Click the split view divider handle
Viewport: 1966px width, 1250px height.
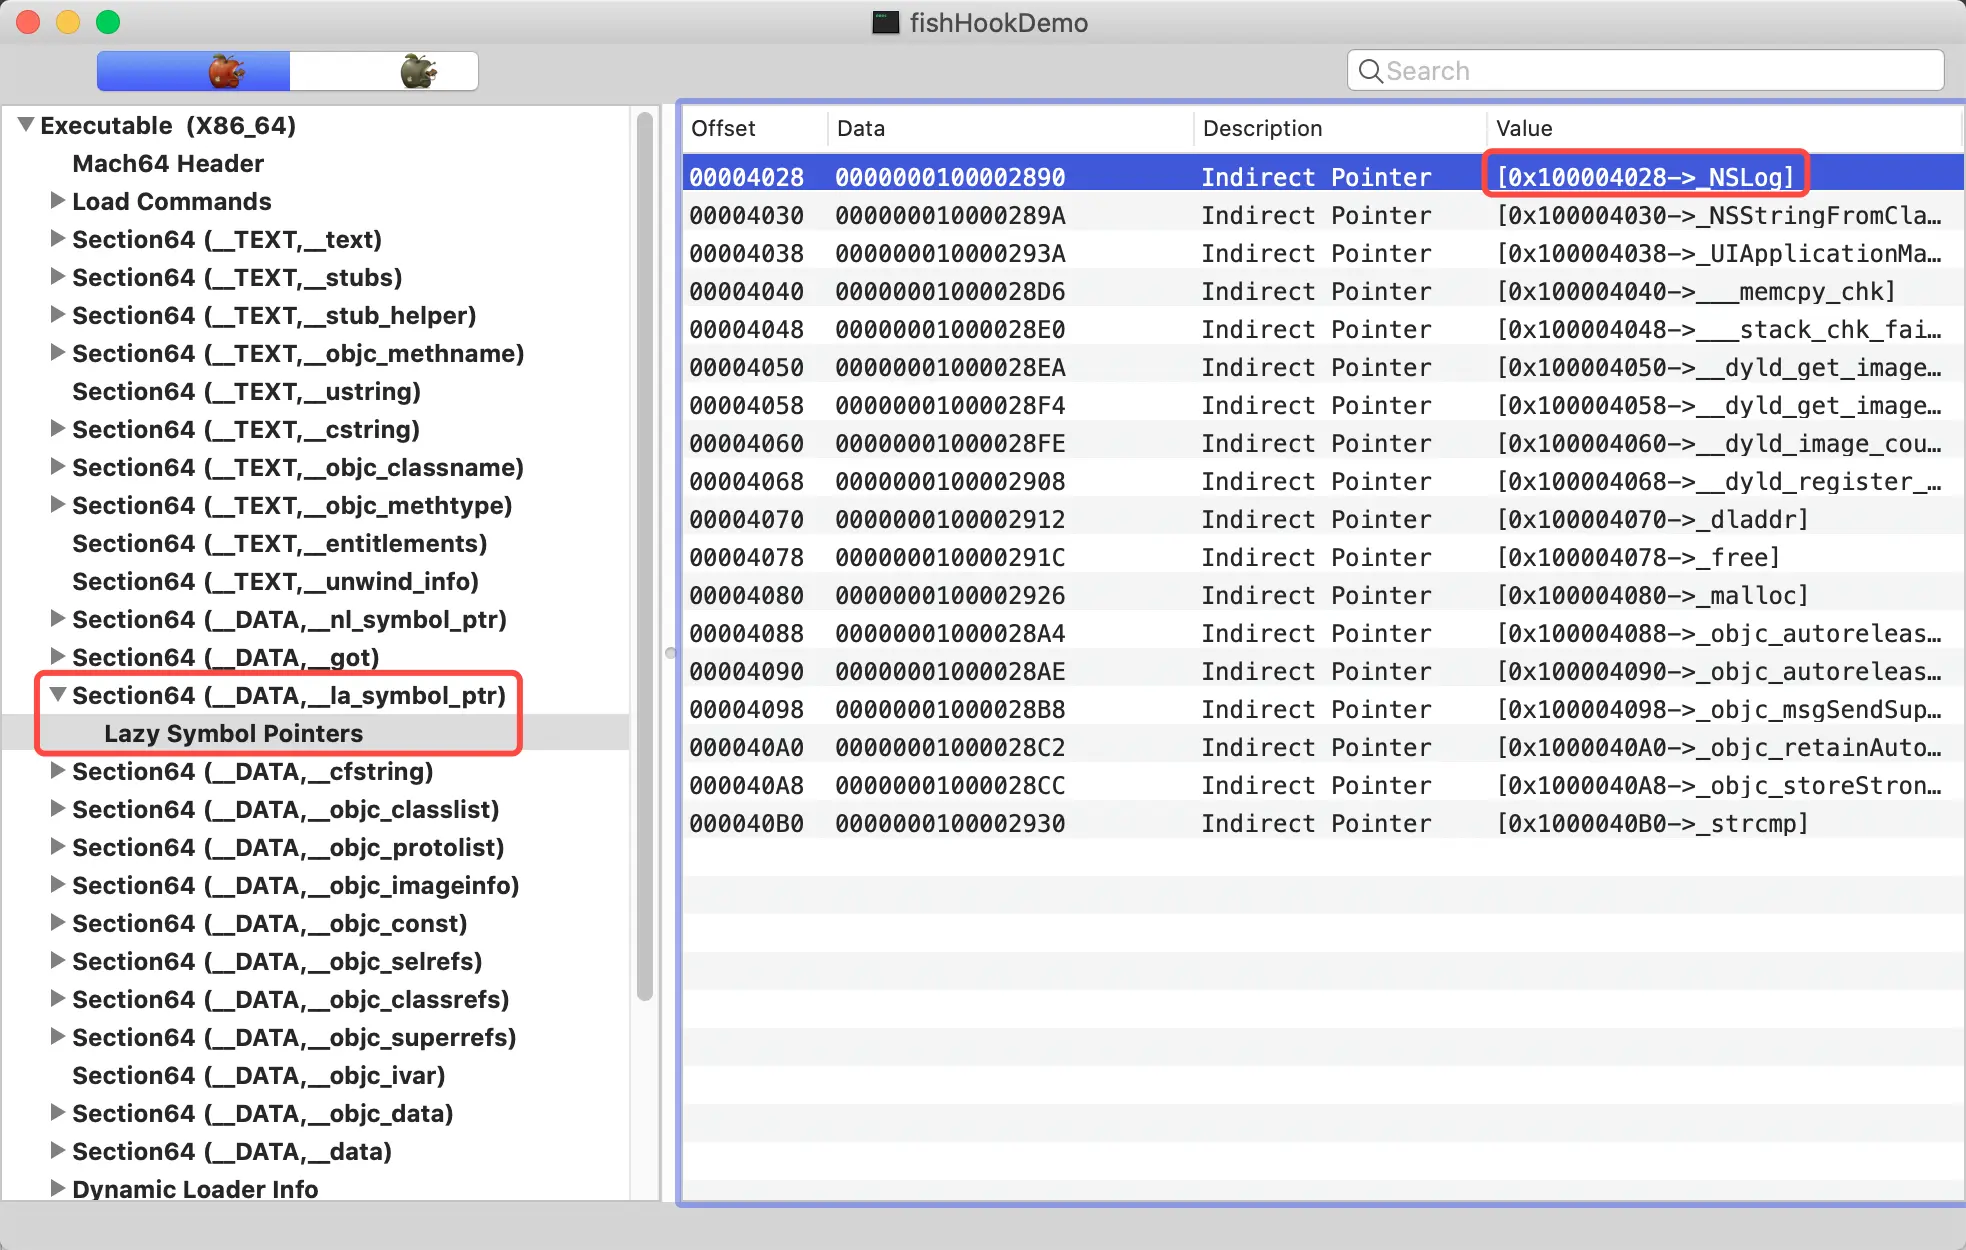[670, 653]
